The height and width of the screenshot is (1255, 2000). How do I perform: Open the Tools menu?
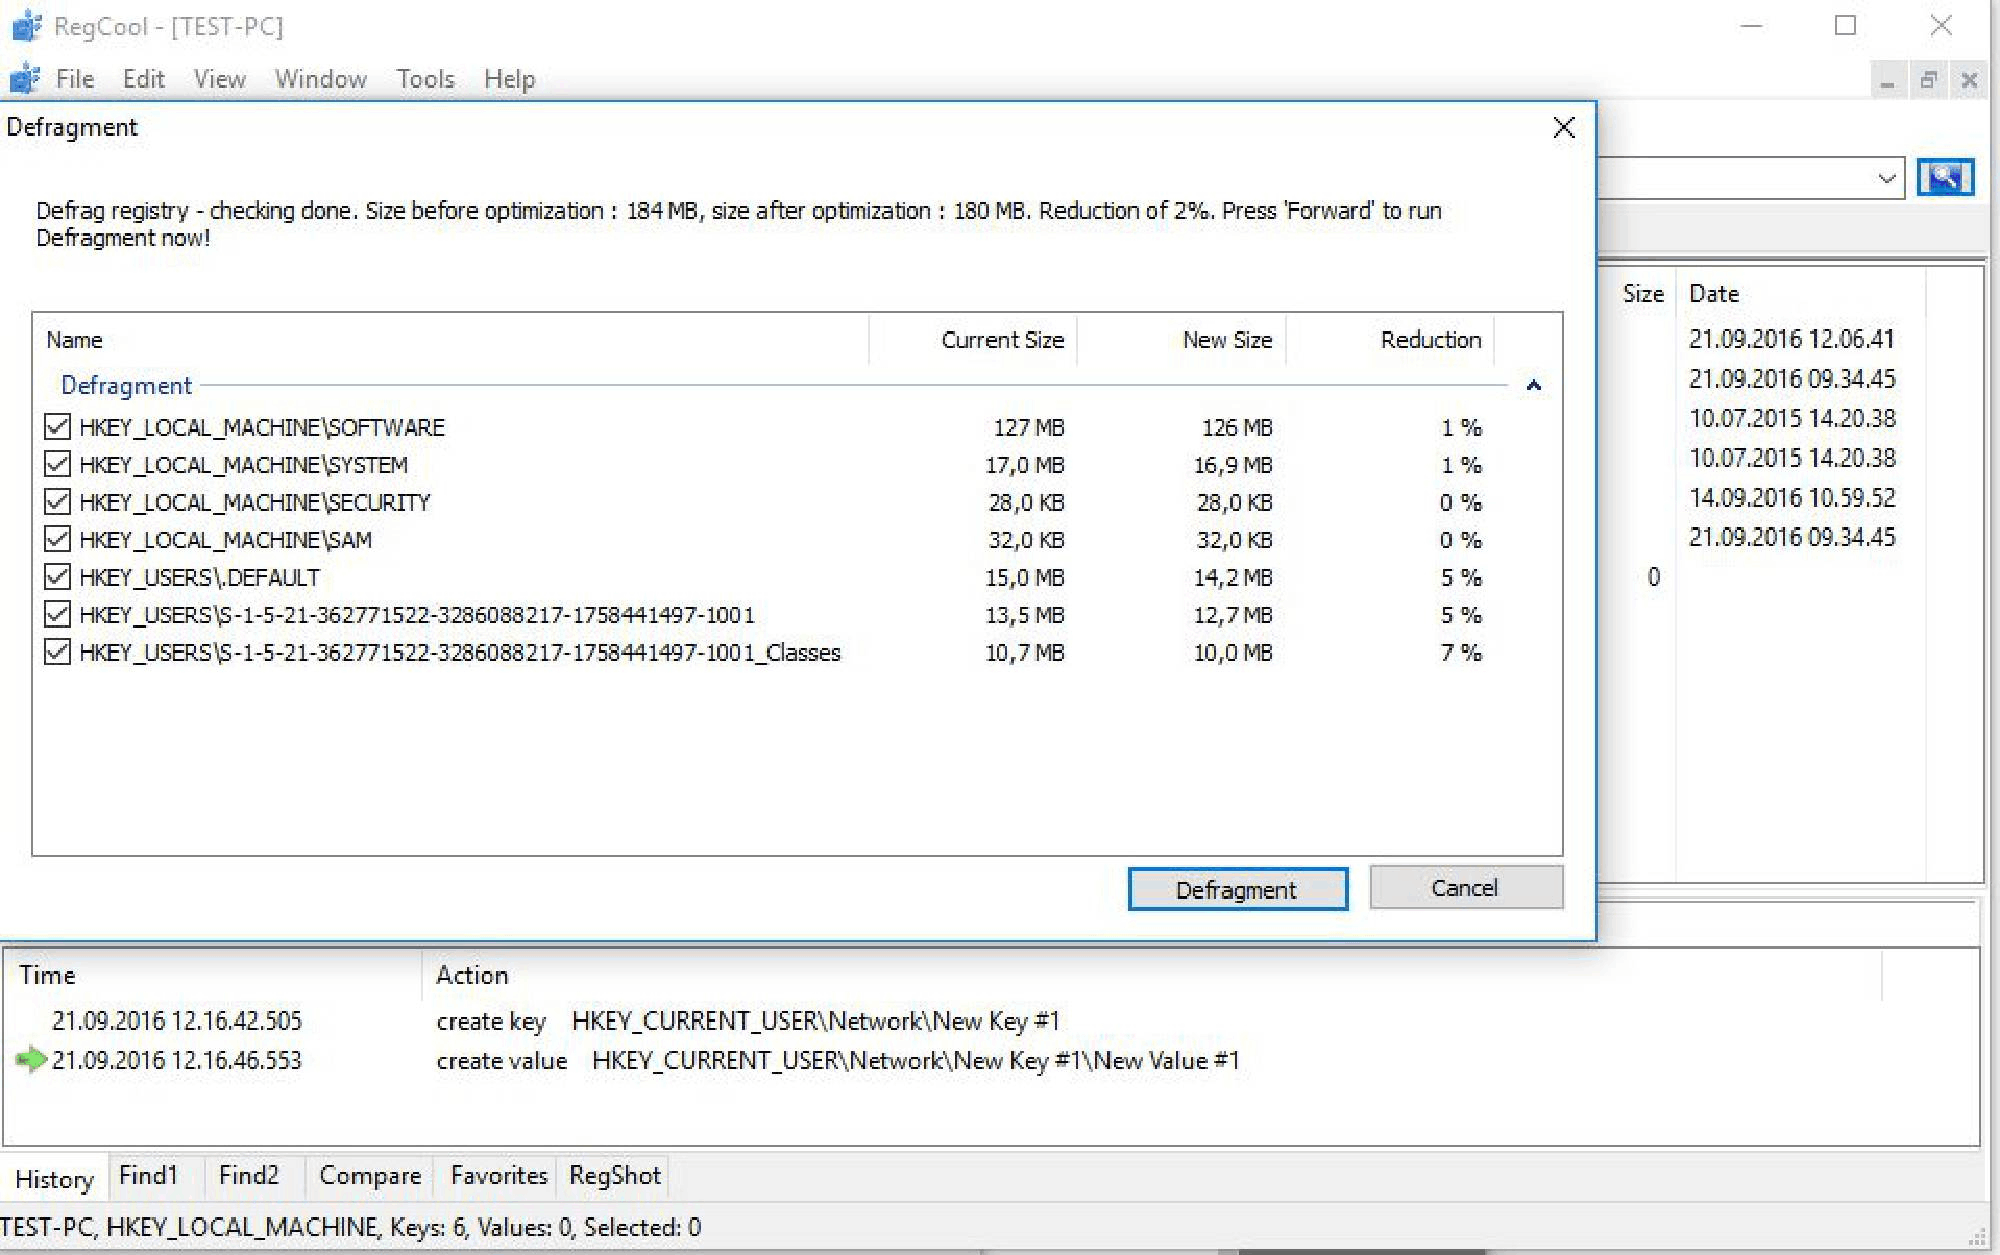pyautogui.click(x=425, y=79)
